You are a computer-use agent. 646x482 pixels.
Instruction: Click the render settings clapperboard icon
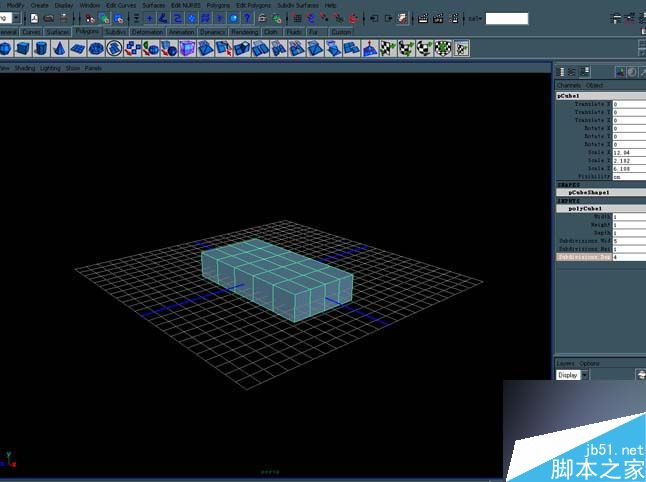point(454,18)
